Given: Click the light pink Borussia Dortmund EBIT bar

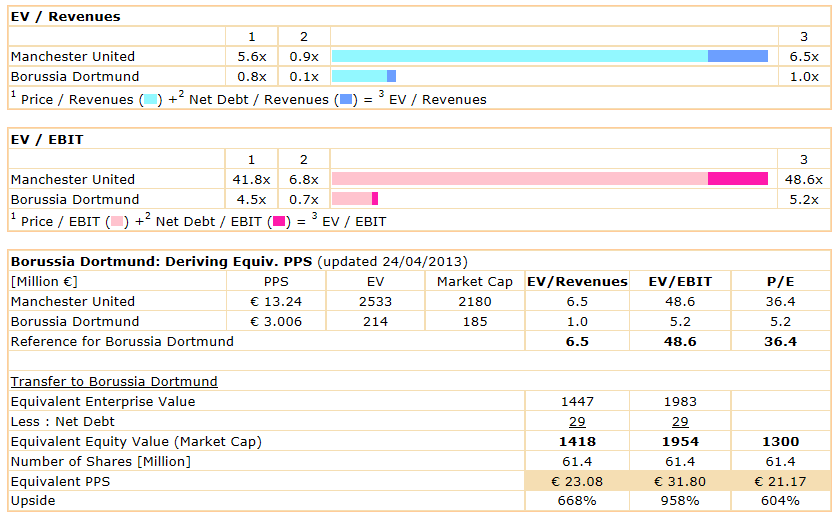Looking at the screenshot, I should coord(352,199).
